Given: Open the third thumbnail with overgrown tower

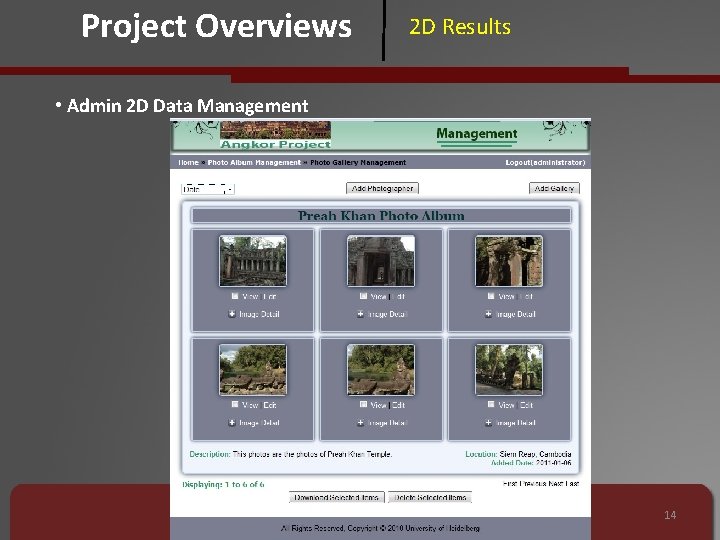Looking at the screenshot, I should coord(509,261).
